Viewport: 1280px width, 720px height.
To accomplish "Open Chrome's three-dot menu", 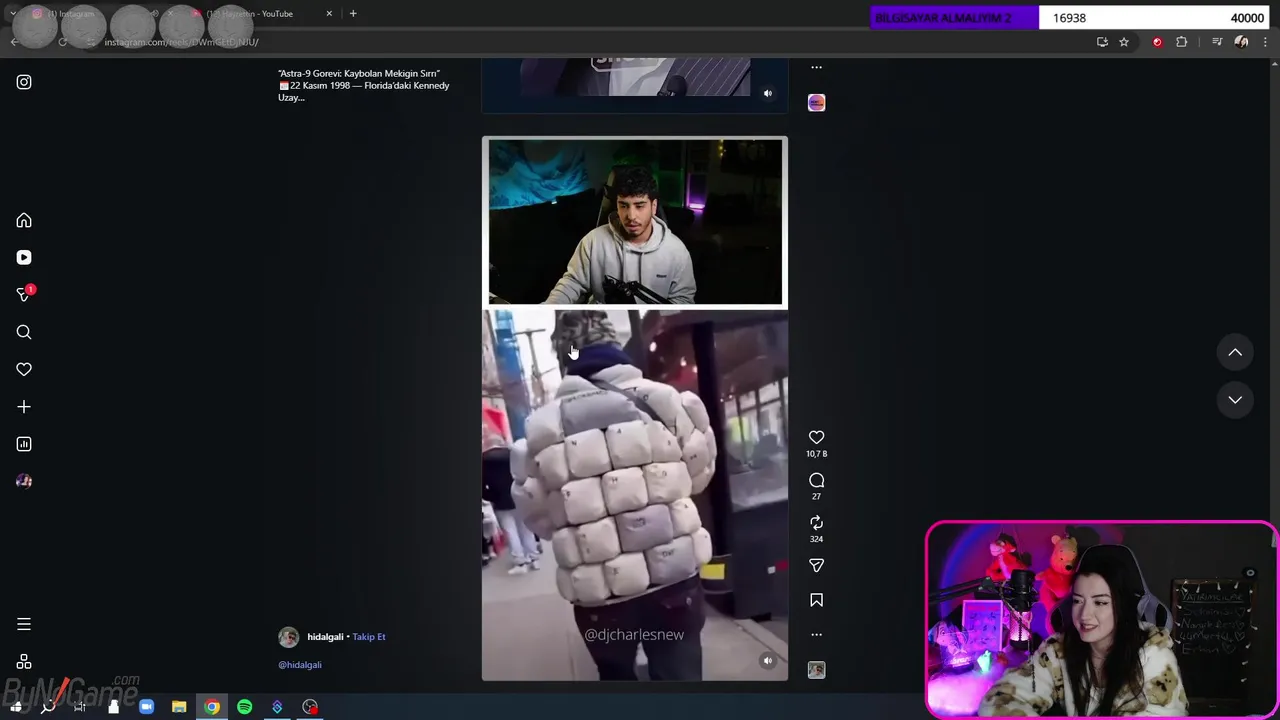I will pyautogui.click(x=1266, y=42).
